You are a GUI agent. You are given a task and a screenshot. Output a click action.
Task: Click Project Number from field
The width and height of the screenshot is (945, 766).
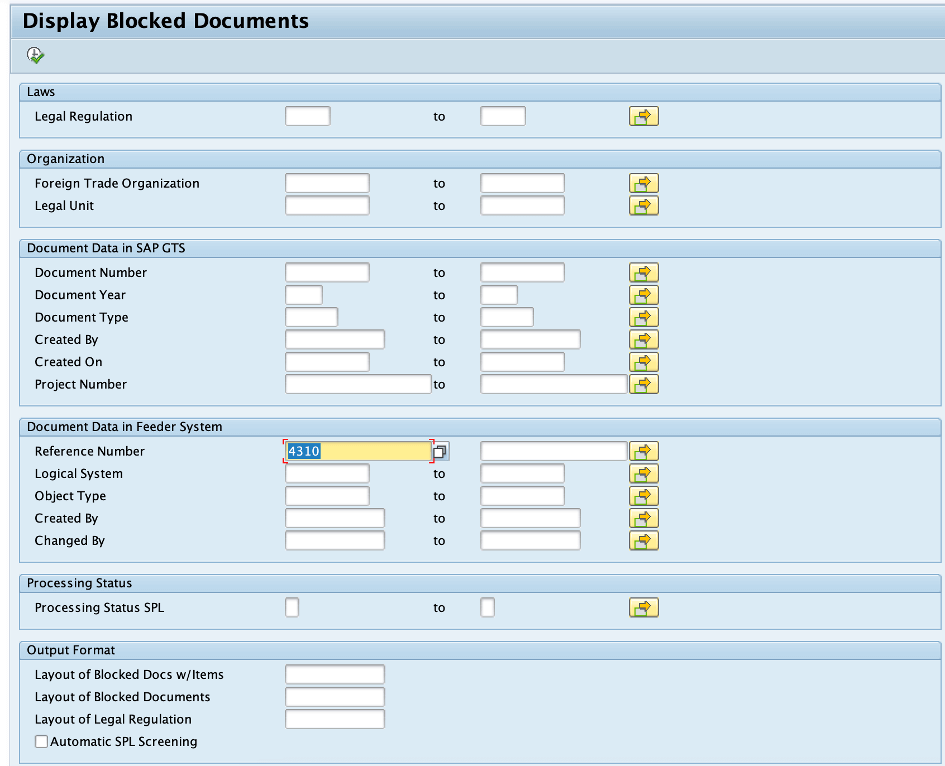pos(358,384)
